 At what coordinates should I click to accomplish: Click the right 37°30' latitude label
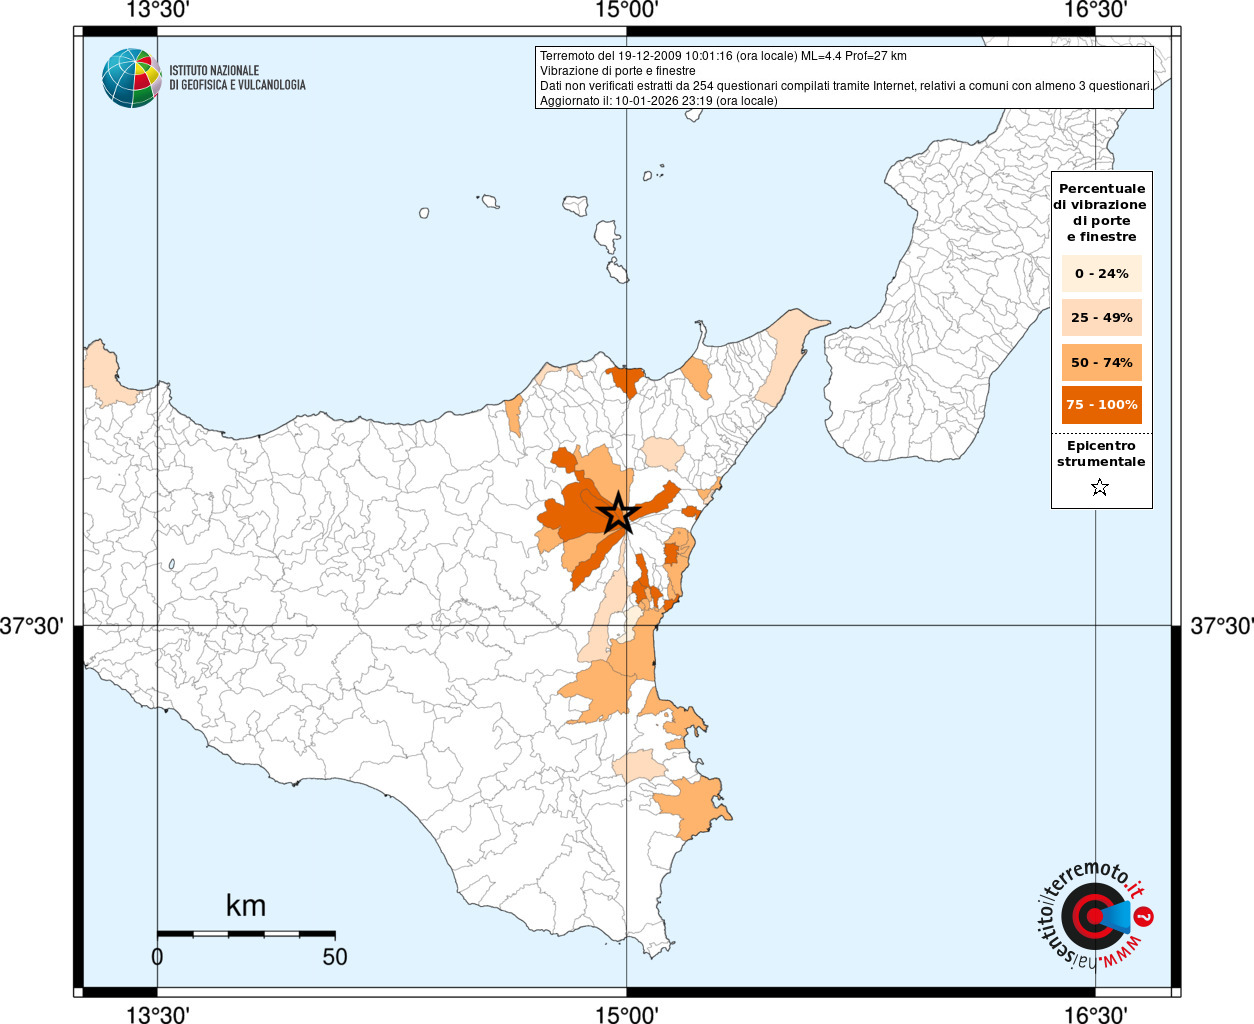[1221, 626]
